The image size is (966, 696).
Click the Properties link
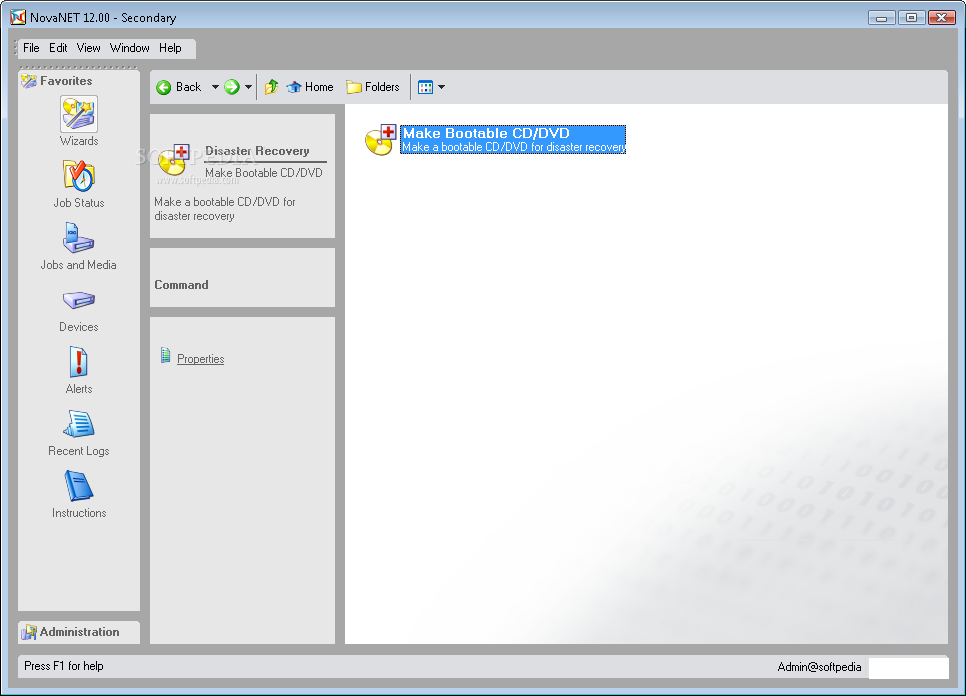pyautogui.click(x=200, y=359)
